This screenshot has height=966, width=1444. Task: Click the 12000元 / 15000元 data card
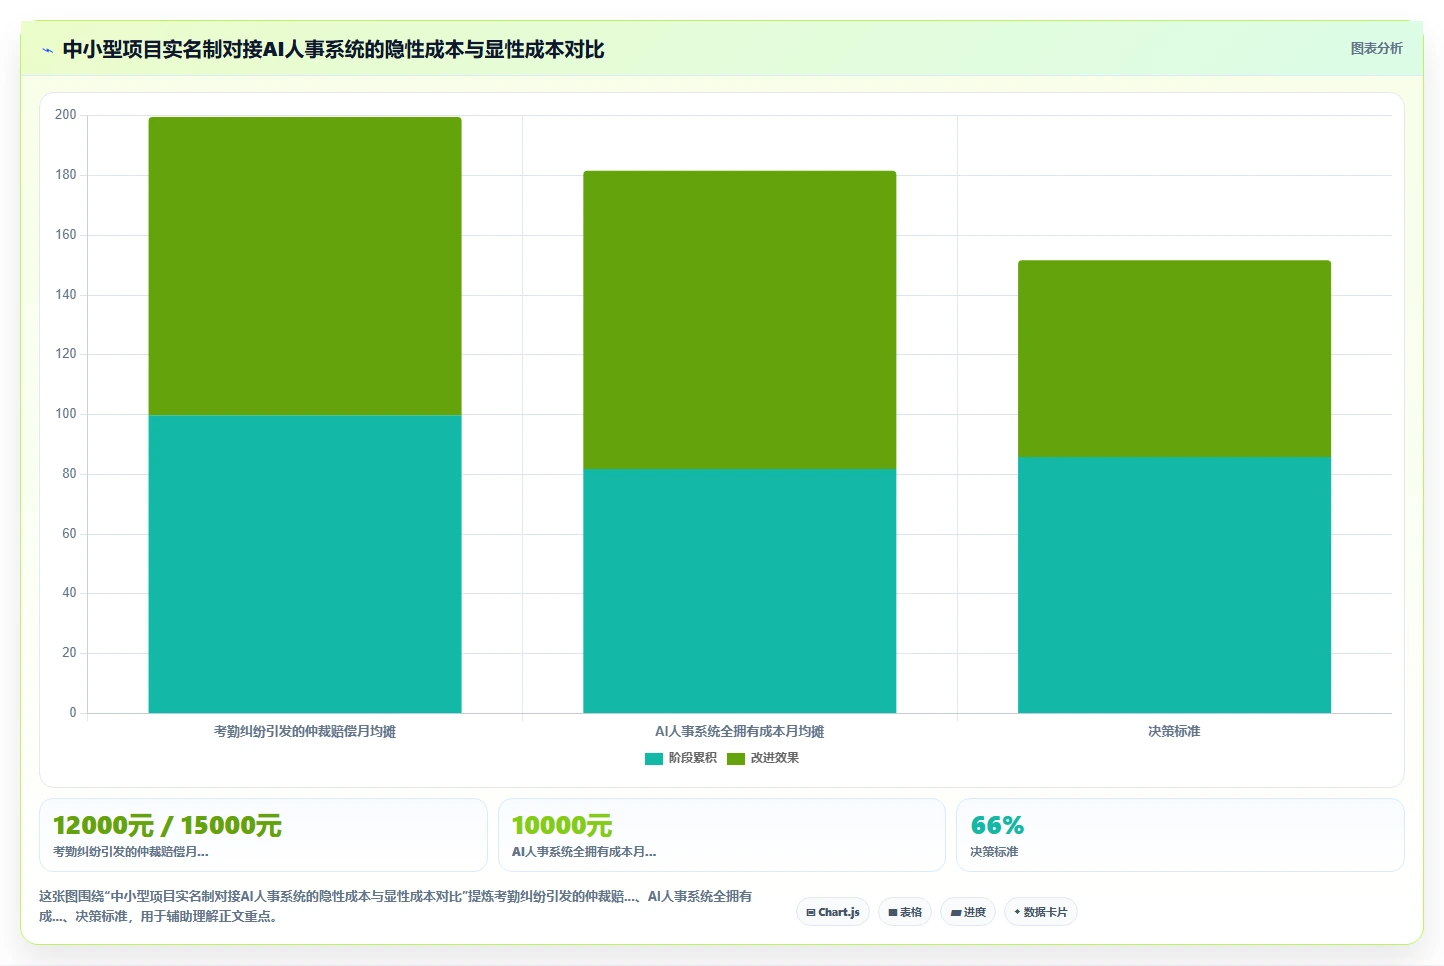coord(263,835)
